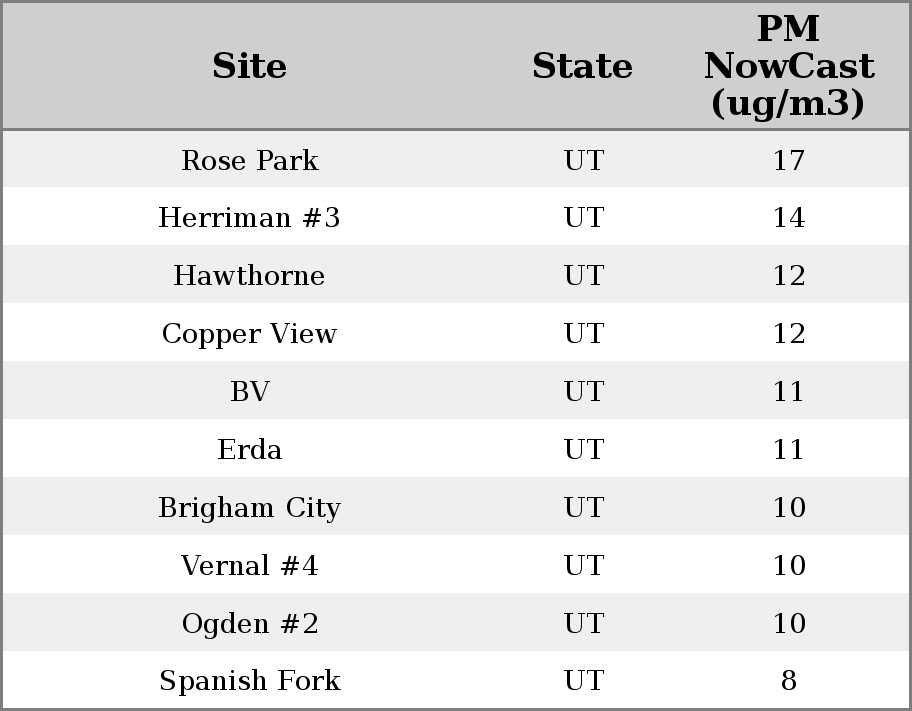Select the BV site cell
912x711 pixels.
249,392
